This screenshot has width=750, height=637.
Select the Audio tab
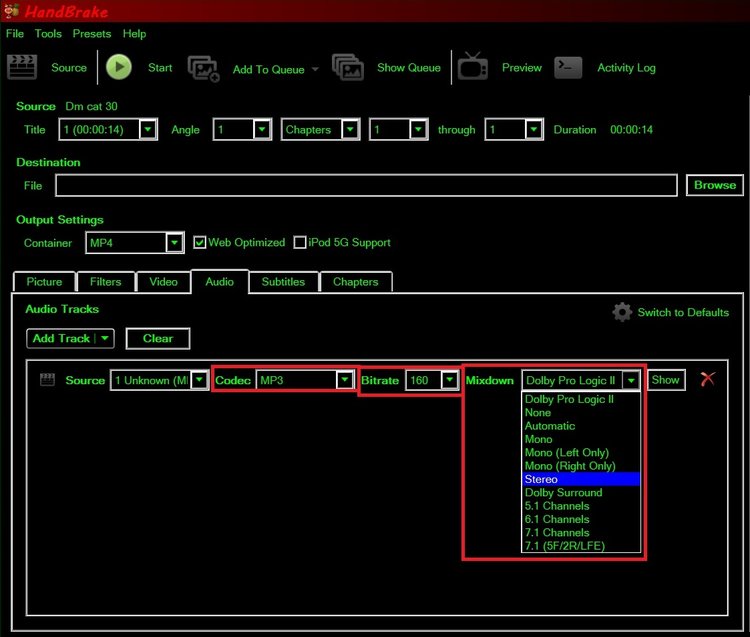[x=220, y=281]
